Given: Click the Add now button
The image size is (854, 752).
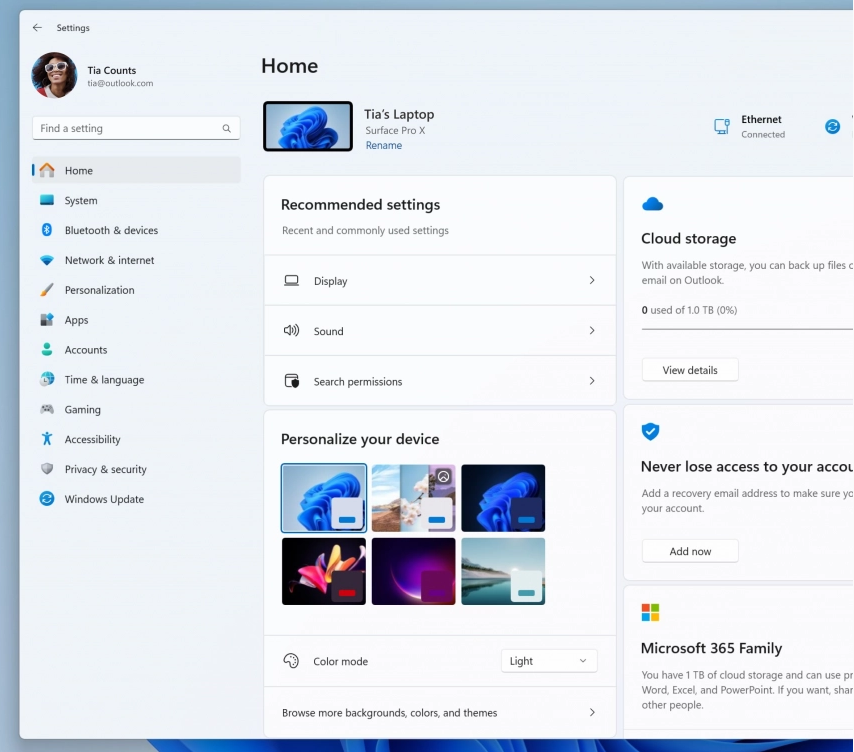Looking at the screenshot, I should 690,552.
